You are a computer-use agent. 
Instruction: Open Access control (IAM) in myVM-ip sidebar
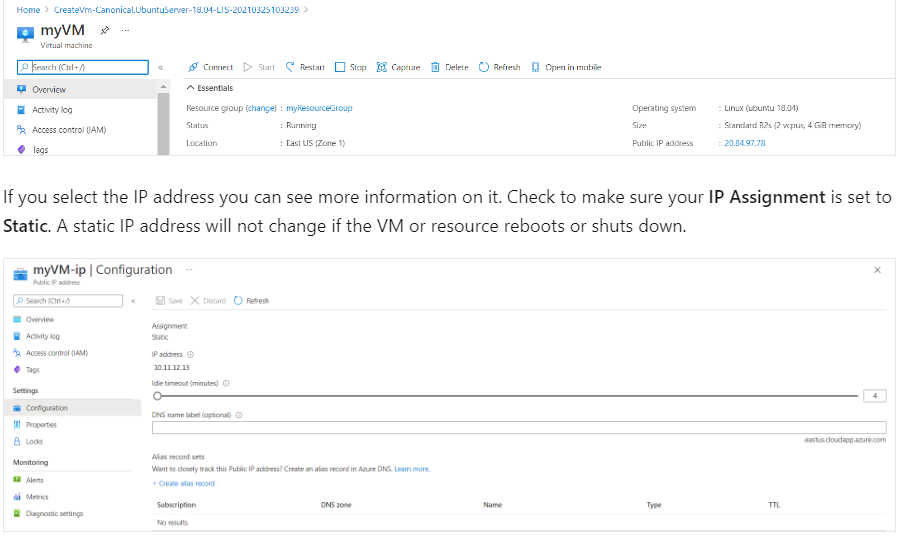point(56,353)
